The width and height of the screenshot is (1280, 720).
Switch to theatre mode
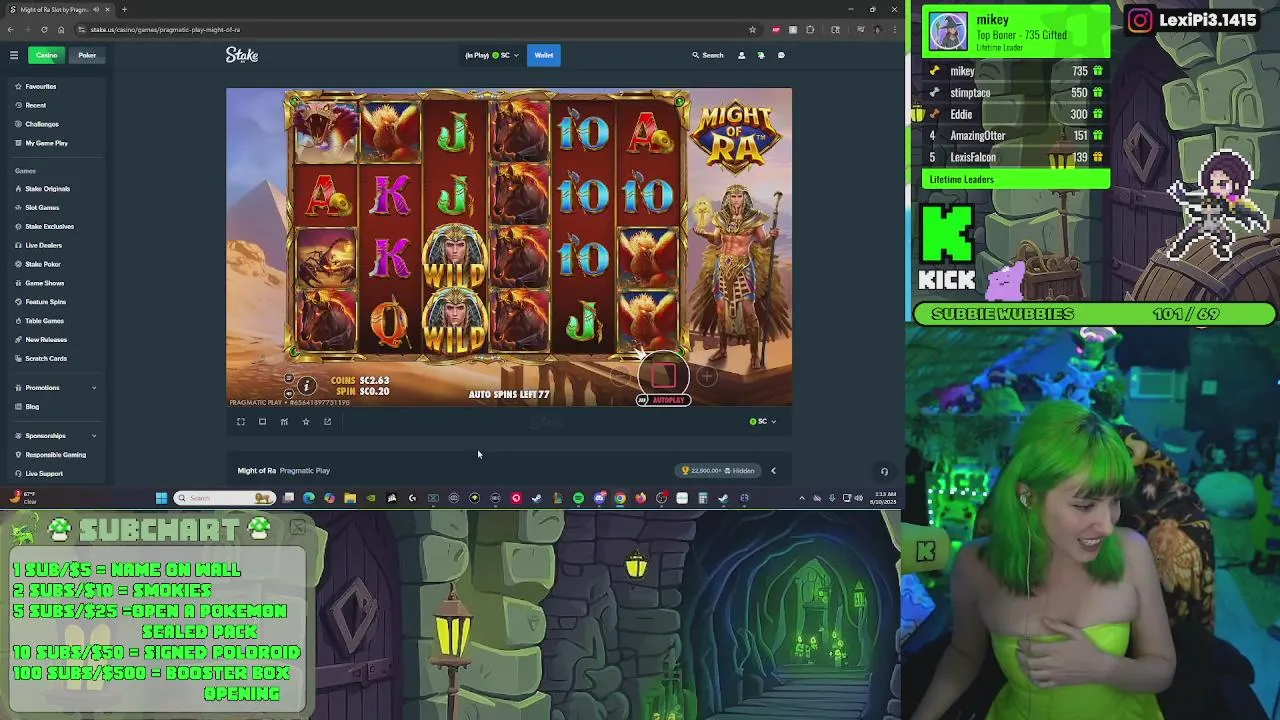point(262,421)
